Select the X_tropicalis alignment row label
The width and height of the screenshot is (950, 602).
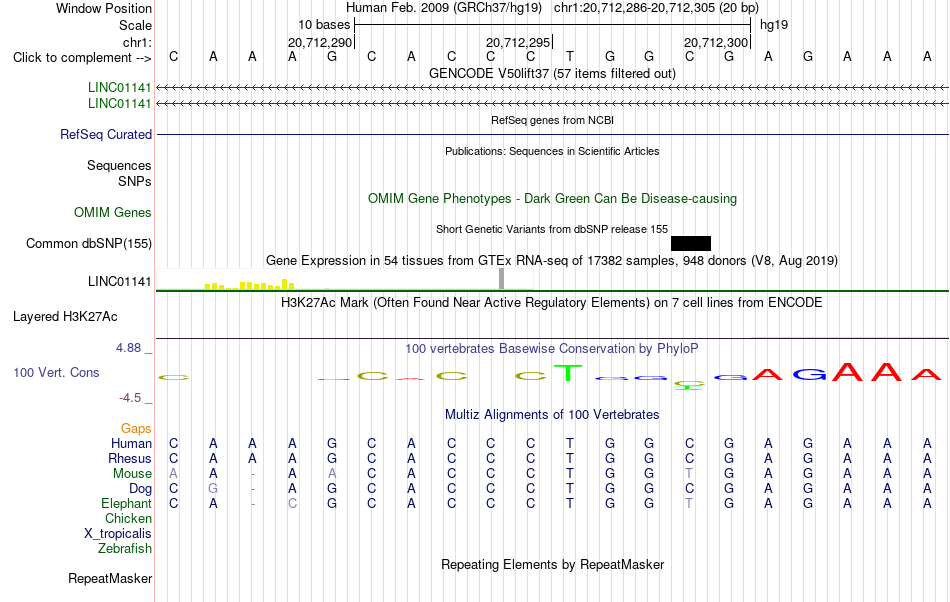(x=118, y=534)
